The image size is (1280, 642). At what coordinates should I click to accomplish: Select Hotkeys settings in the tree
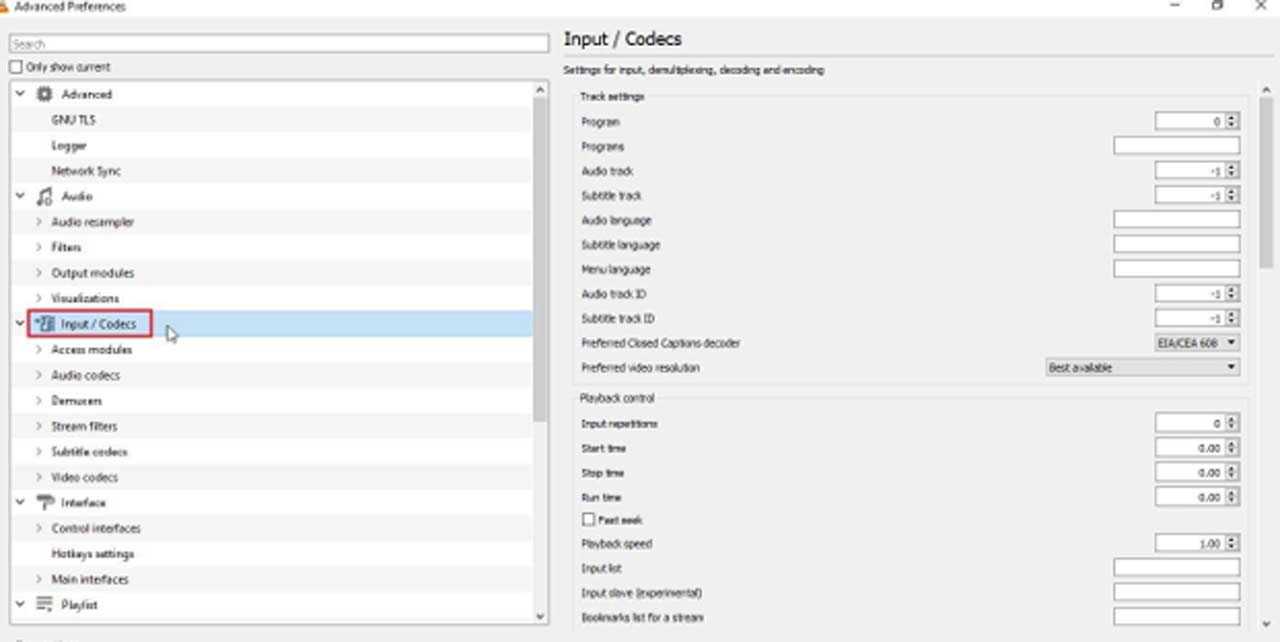point(92,554)
